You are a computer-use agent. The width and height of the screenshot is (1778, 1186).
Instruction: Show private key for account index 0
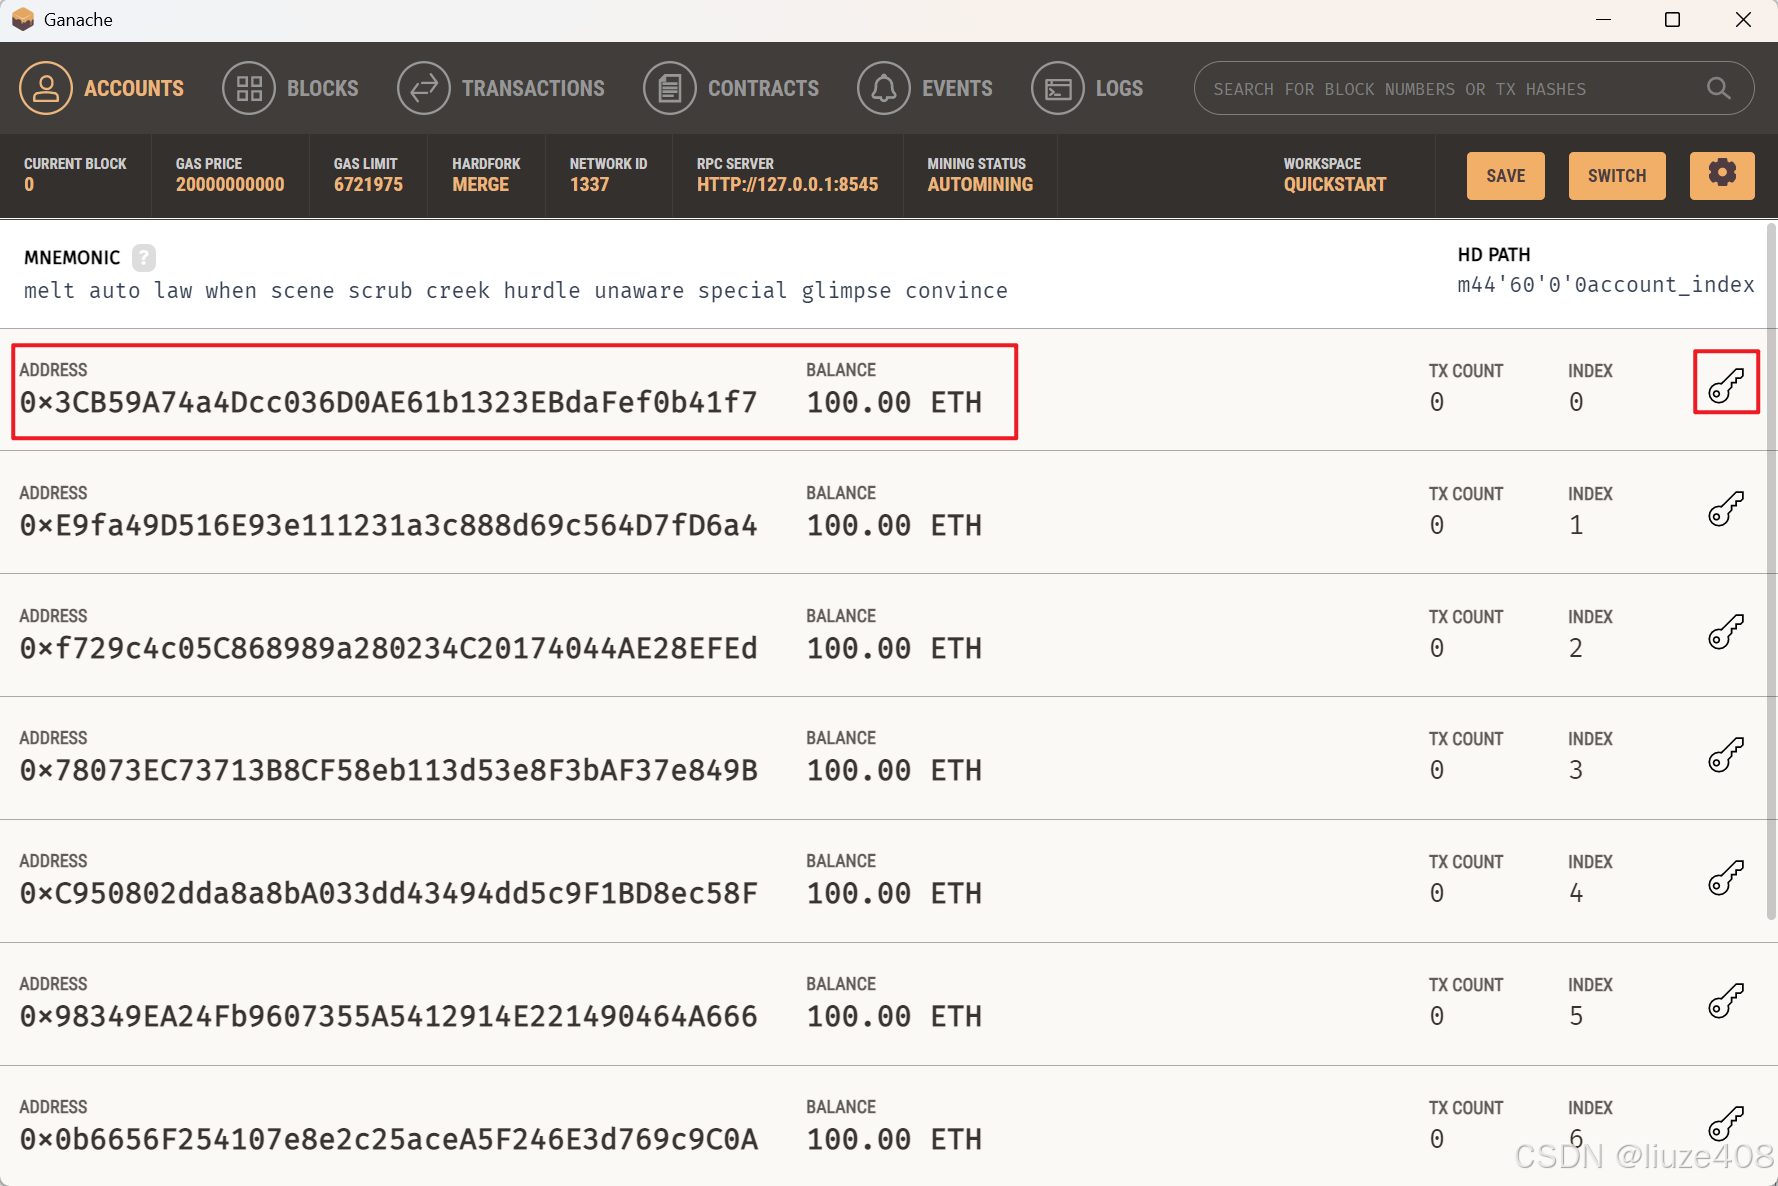pos(1726,386)
